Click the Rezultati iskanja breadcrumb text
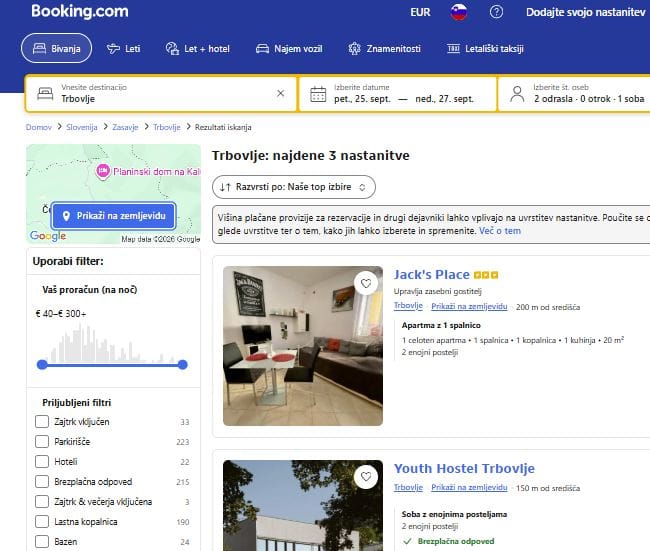 (223, 127)
